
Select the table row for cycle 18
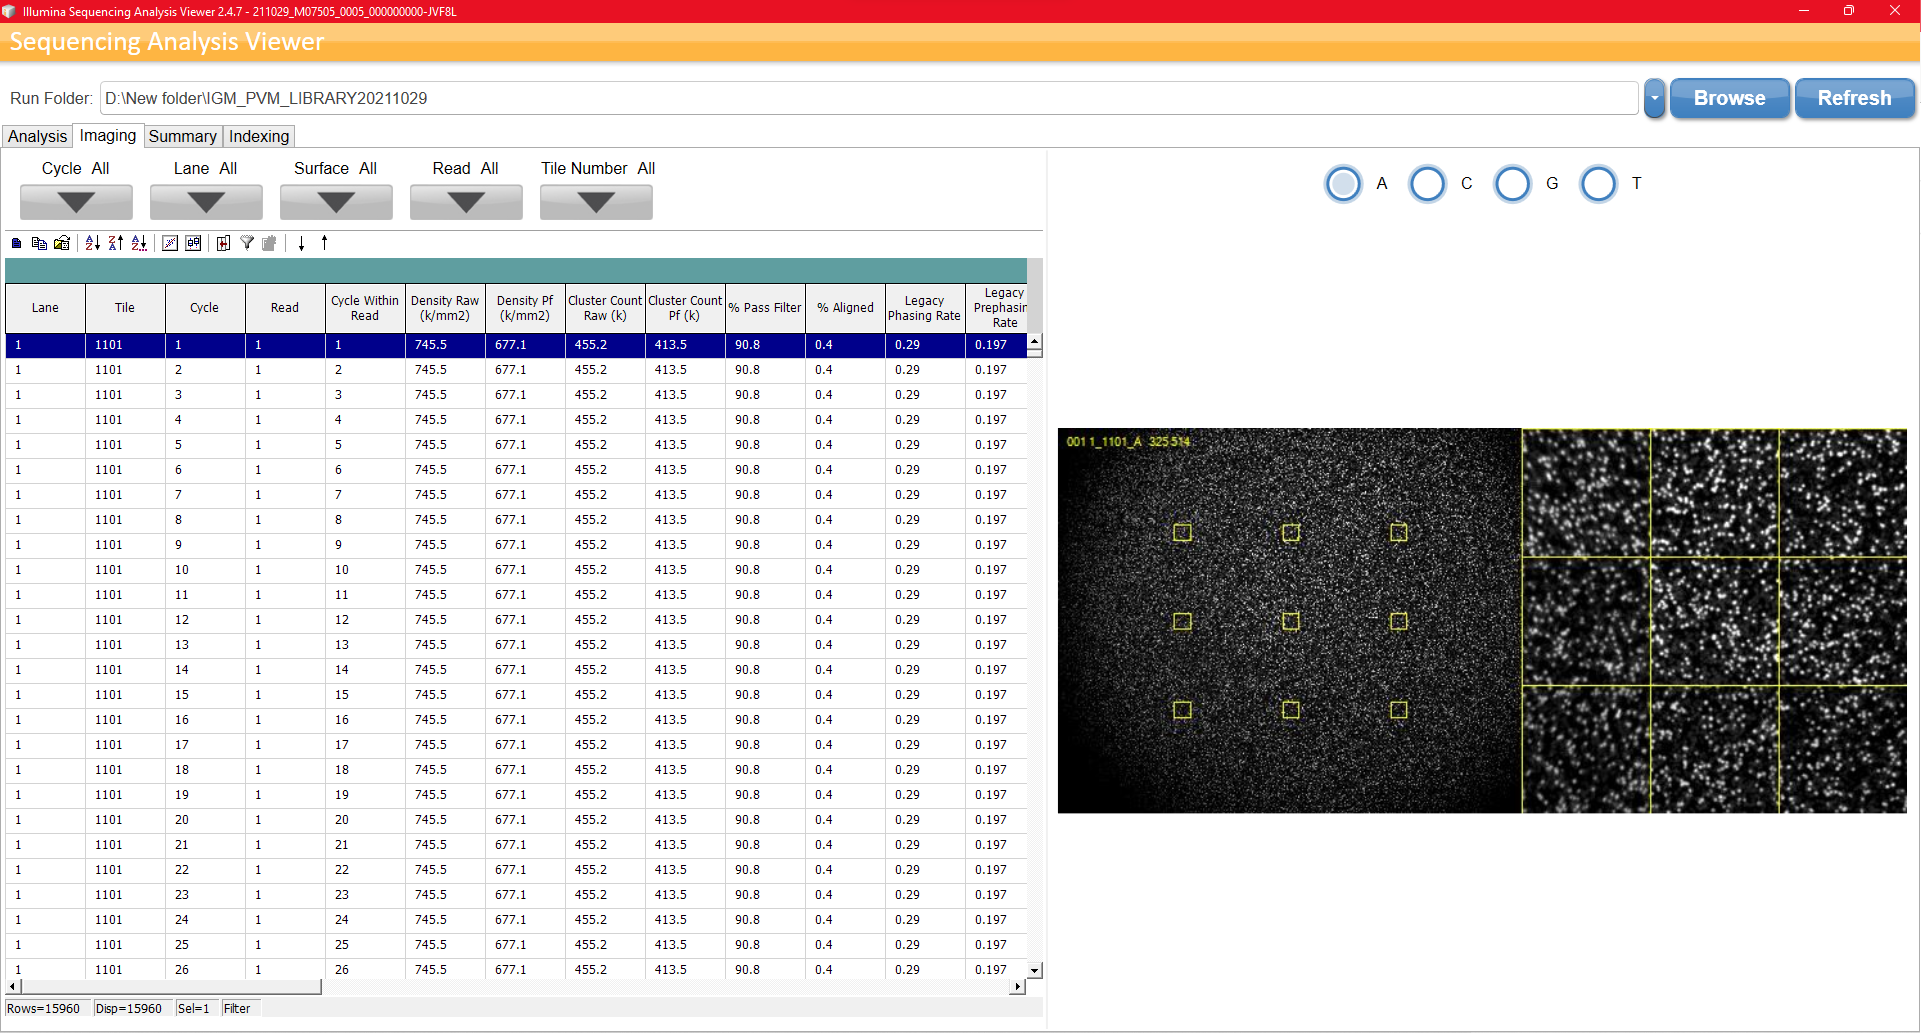point(516,770)
